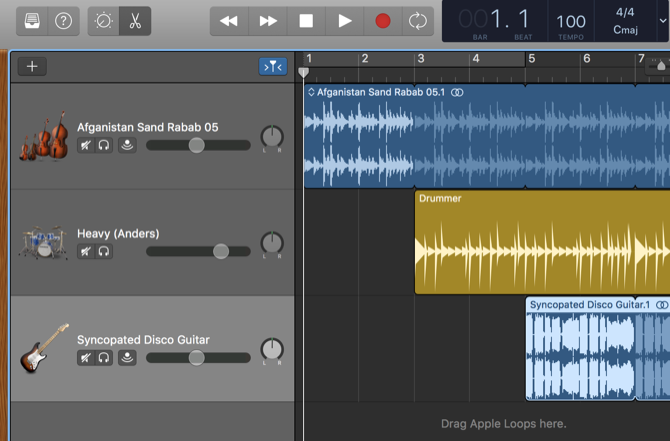Click the tempo value 100
Image resolution: width=670 pixels, height=441 pixels.
pyautogui.click(x=571, y=21)
